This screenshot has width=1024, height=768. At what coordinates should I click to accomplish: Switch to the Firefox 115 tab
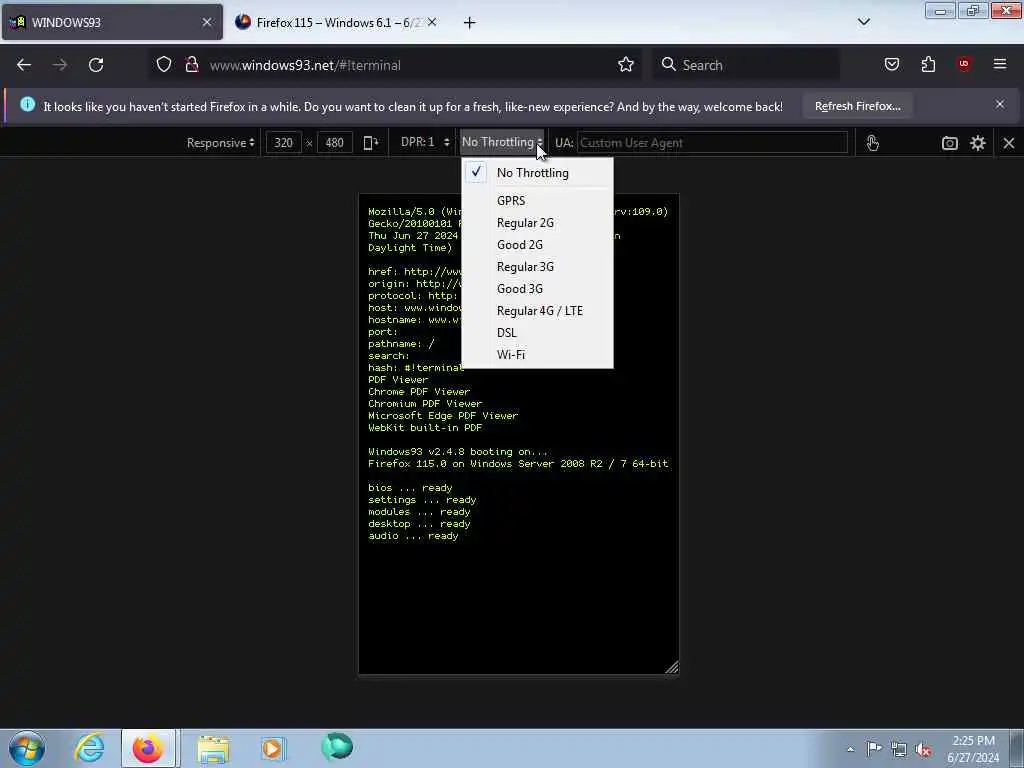(x=337, y=22)
